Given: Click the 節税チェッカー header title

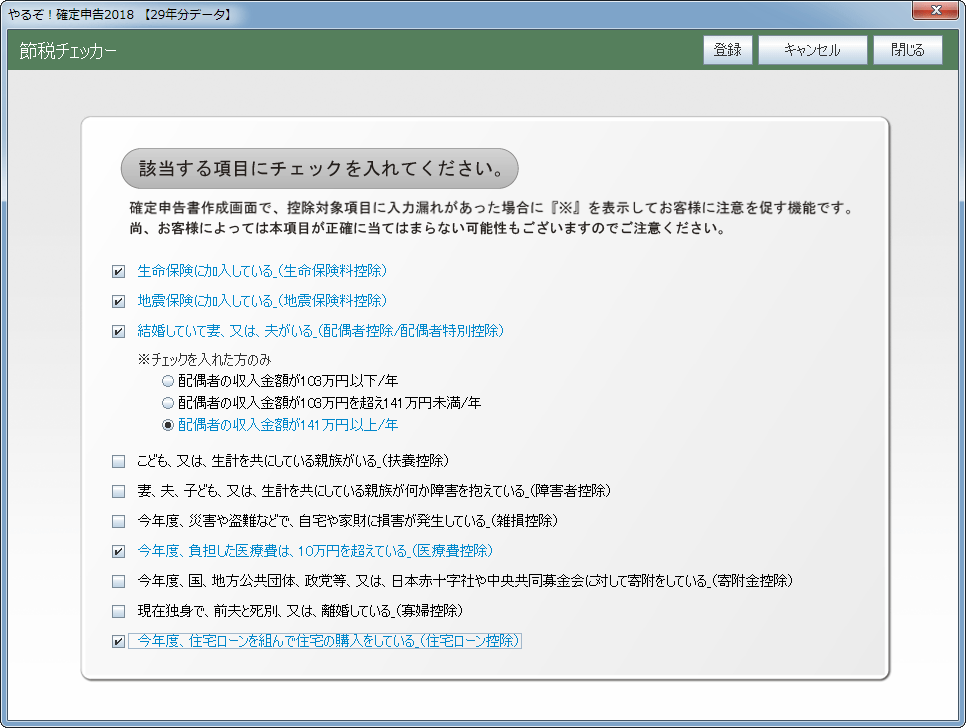Looking at the screenshot, I should pos(68,51).
